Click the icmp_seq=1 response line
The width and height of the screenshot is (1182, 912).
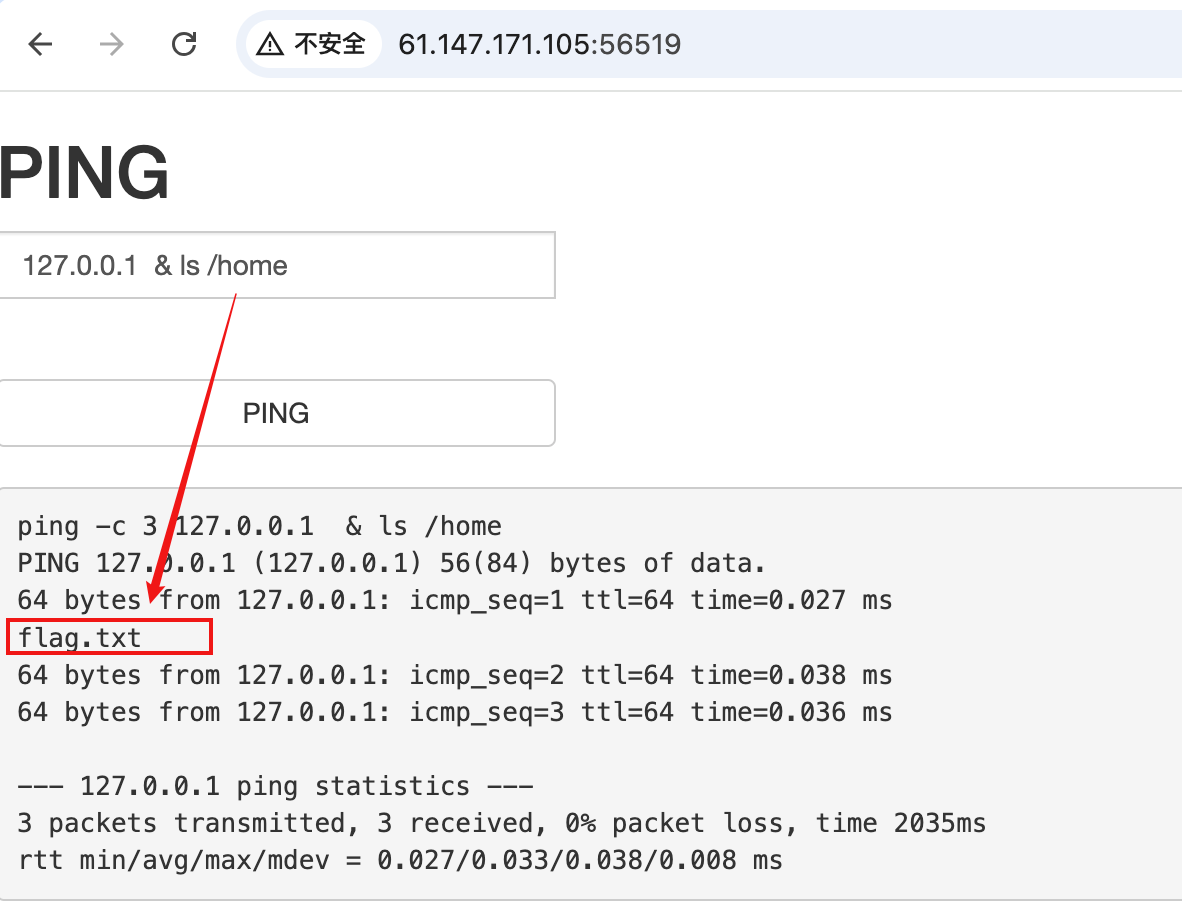455,600
